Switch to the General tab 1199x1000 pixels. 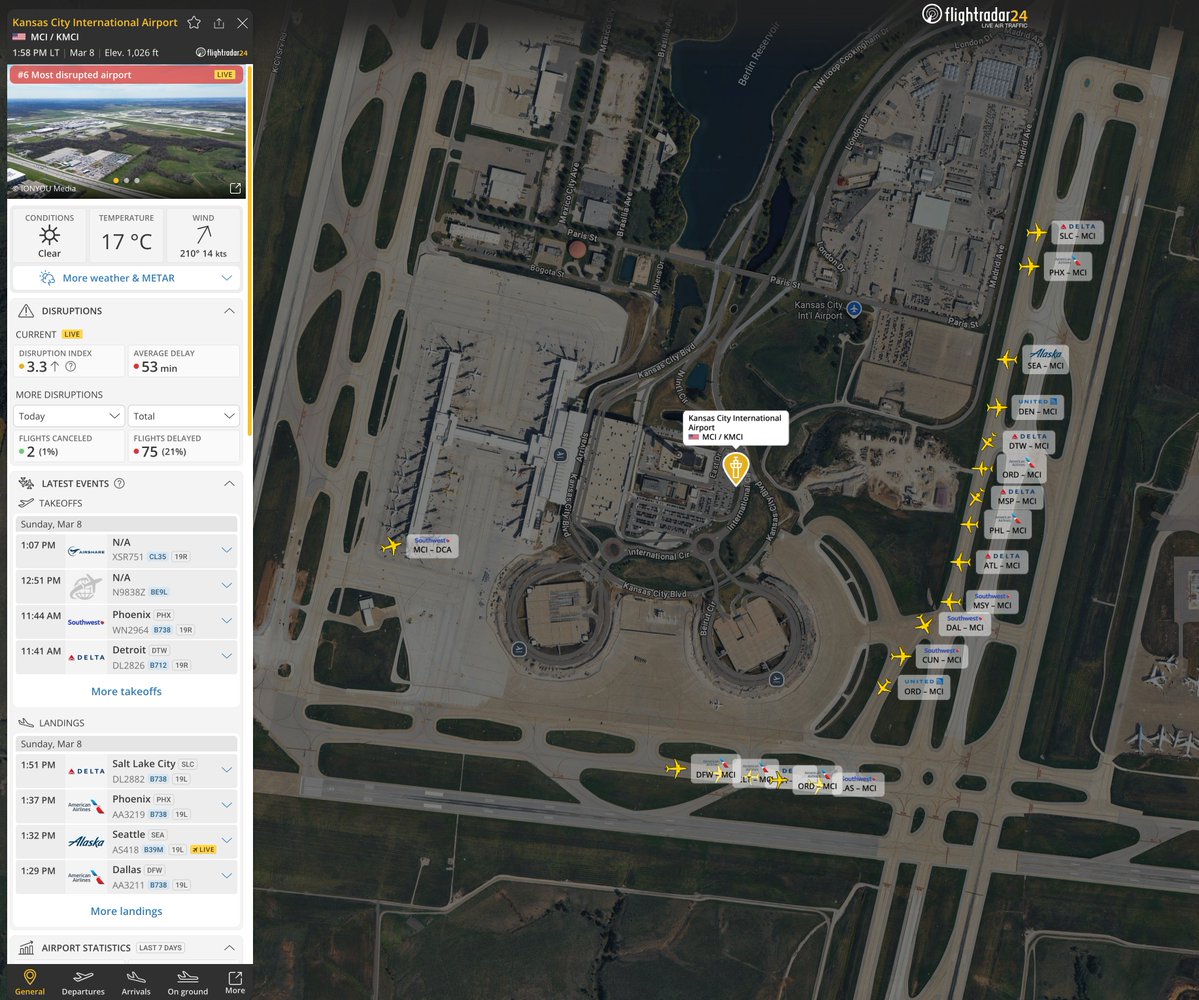(30, 982)
